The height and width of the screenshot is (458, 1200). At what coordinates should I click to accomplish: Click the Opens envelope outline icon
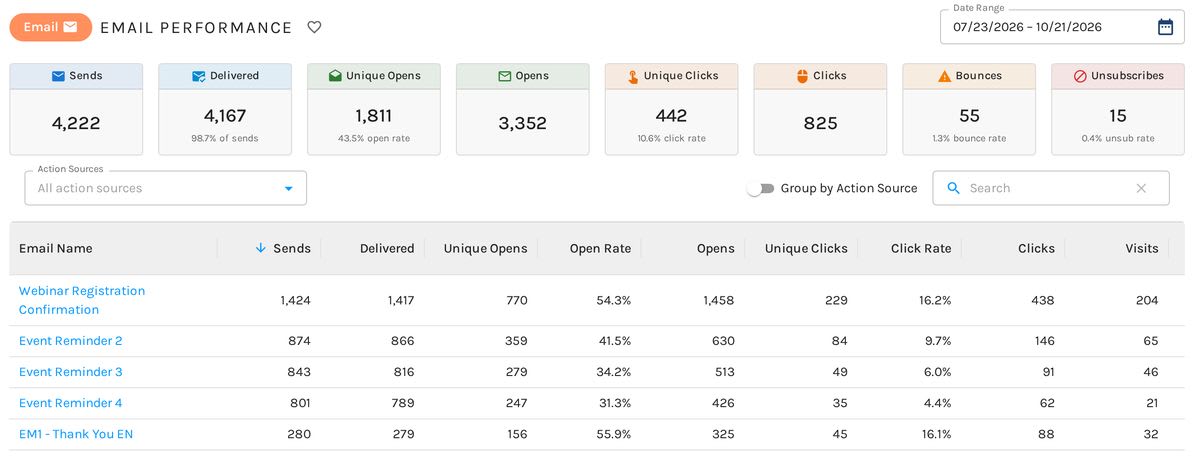click(x=503, y=76)
